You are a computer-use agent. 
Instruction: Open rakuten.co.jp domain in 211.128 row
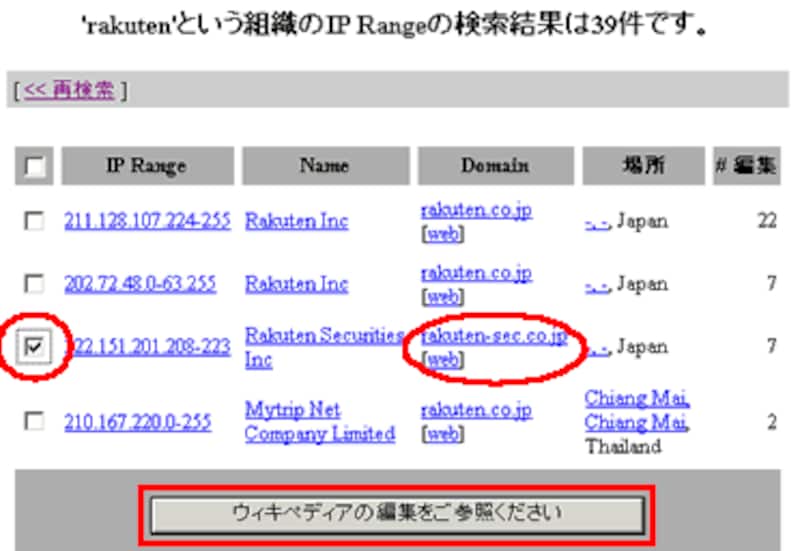(x=477, y=210)
